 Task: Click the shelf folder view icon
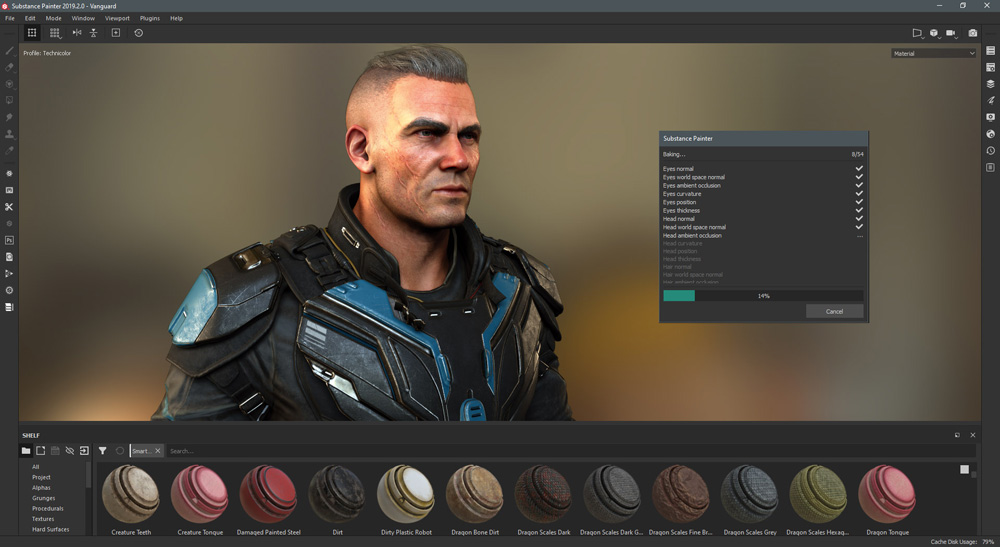(26, 451)
